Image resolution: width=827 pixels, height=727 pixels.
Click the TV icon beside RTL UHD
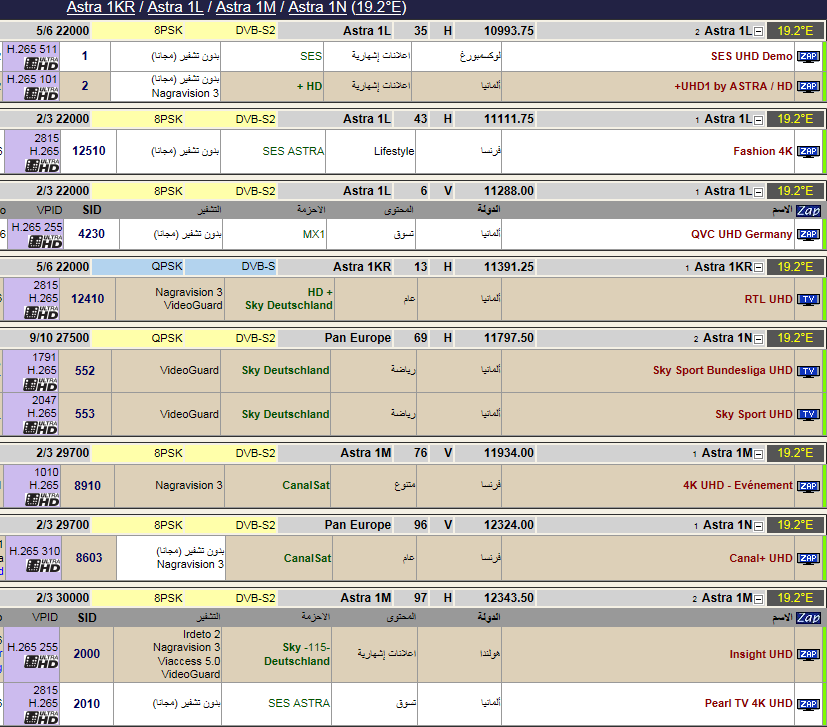(807, 299)
